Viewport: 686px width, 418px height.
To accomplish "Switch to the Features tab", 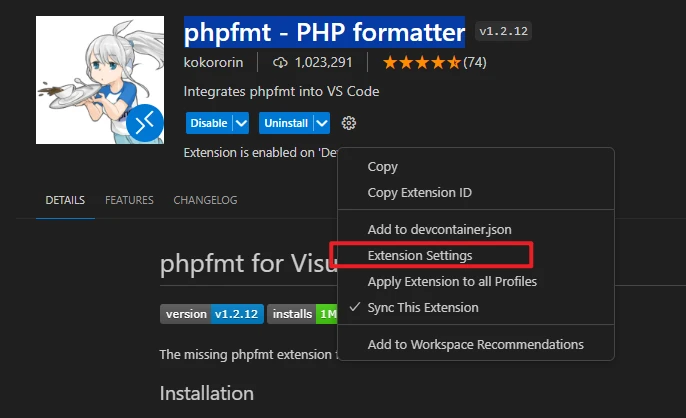I will point(129,200).
